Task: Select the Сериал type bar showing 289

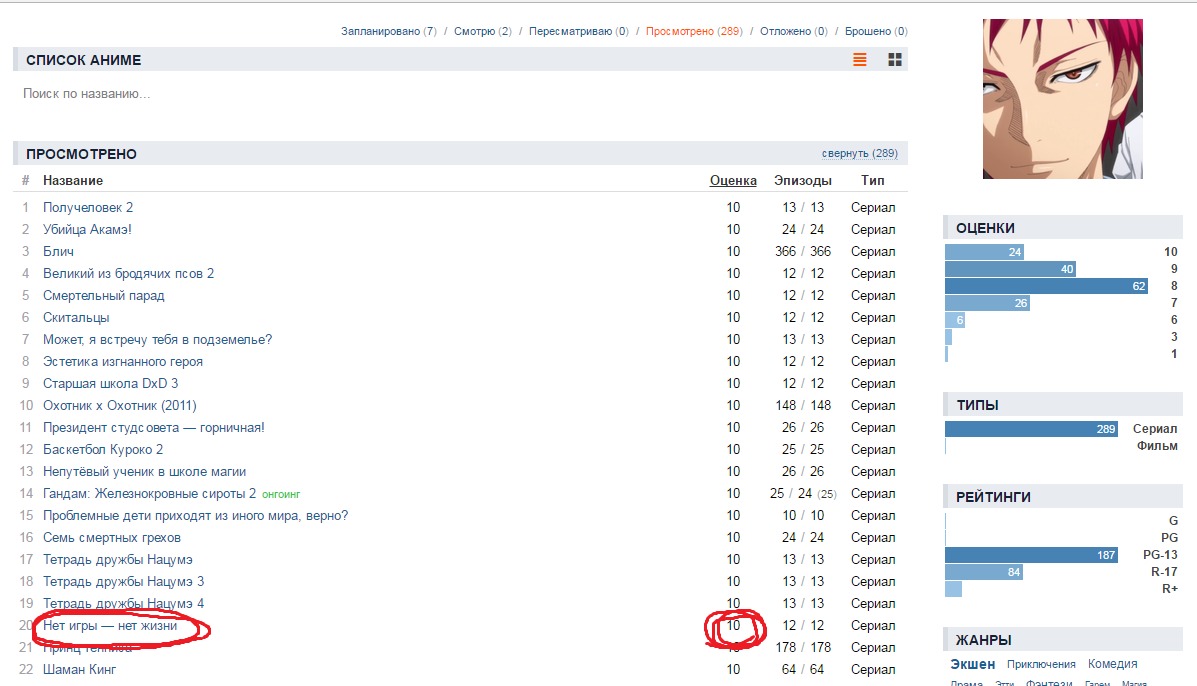Action: (x=1032, y=429)
